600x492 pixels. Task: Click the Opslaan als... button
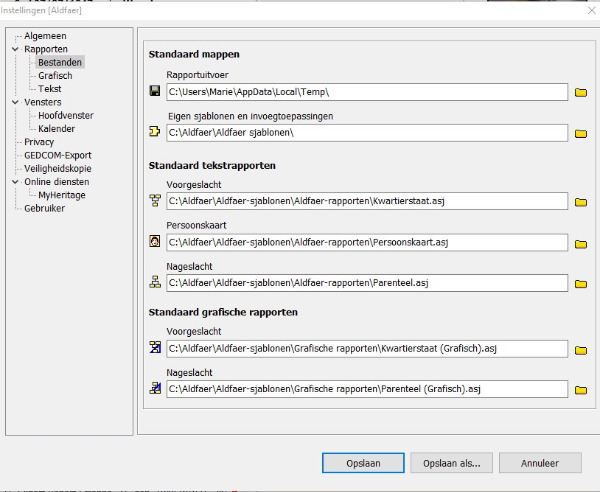tap(451, 462)
